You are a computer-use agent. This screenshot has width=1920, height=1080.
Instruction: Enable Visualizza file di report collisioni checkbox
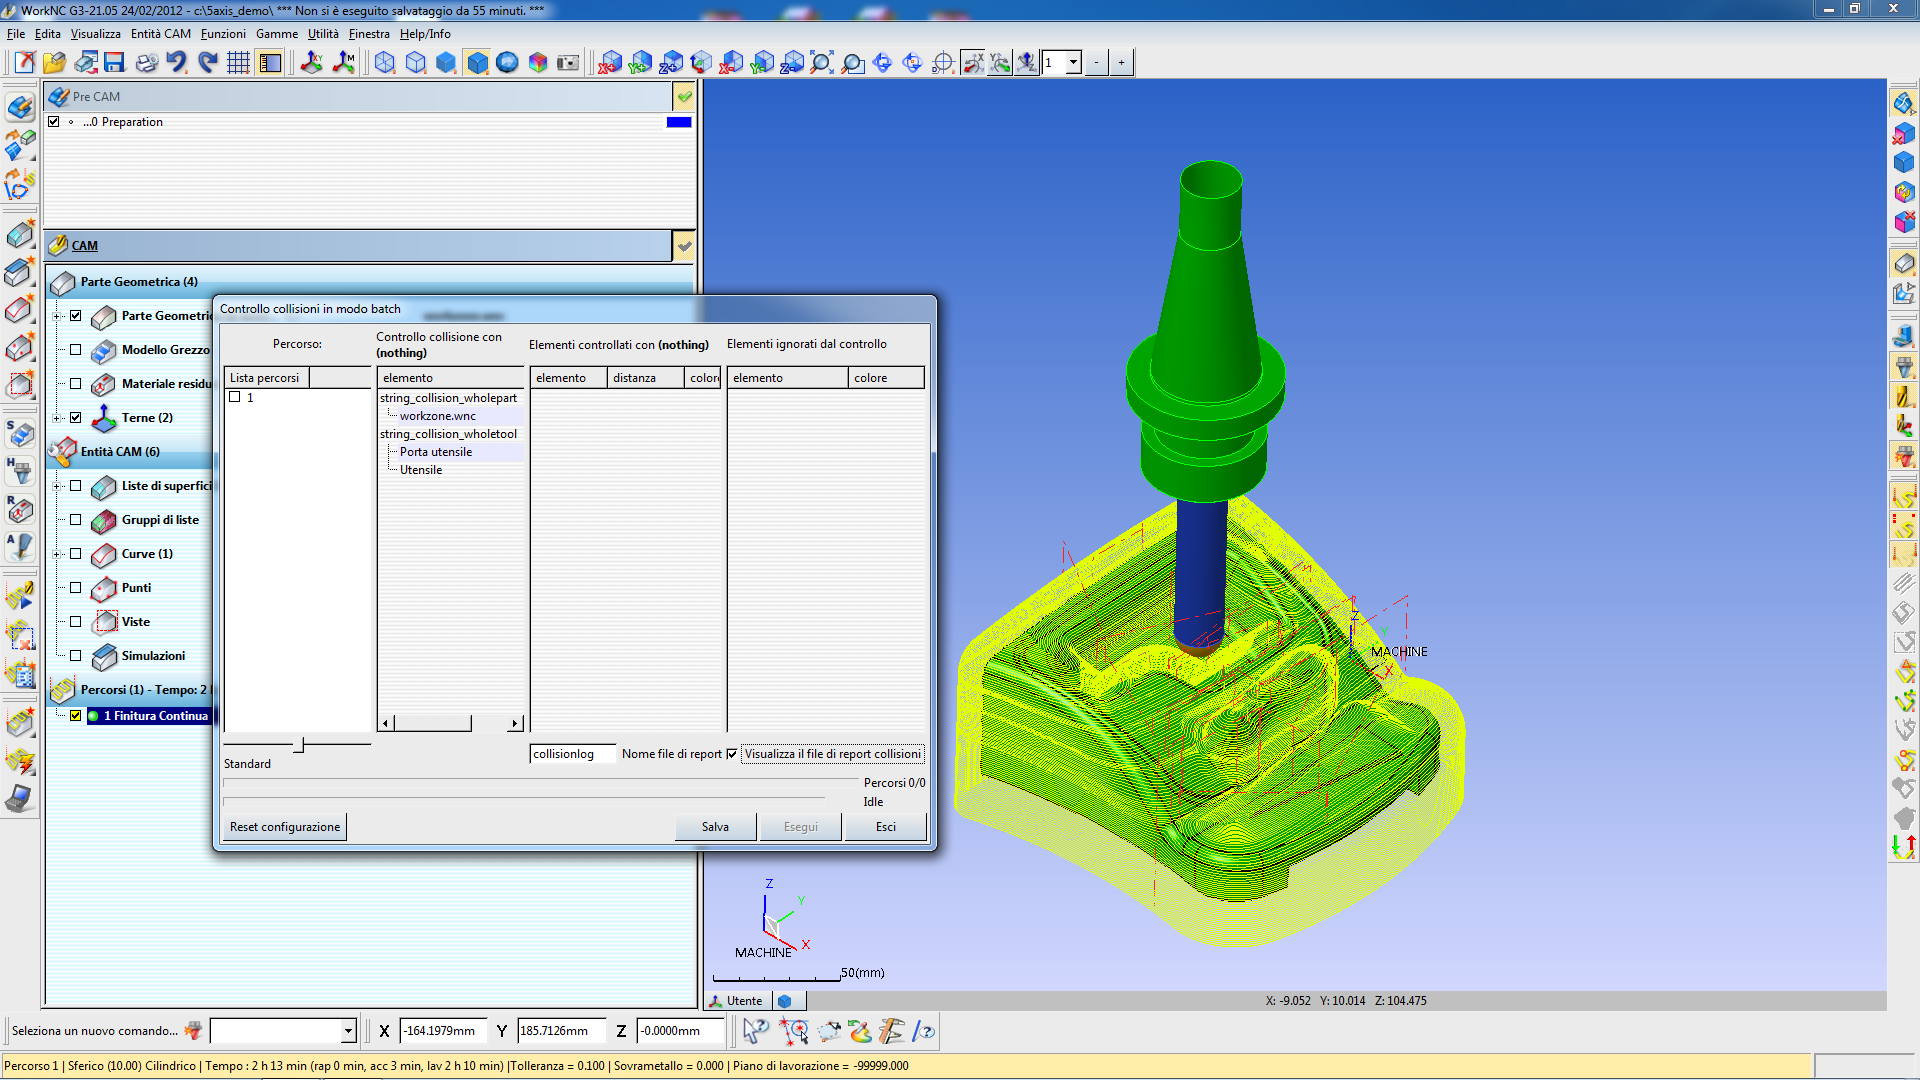point(735,753)
